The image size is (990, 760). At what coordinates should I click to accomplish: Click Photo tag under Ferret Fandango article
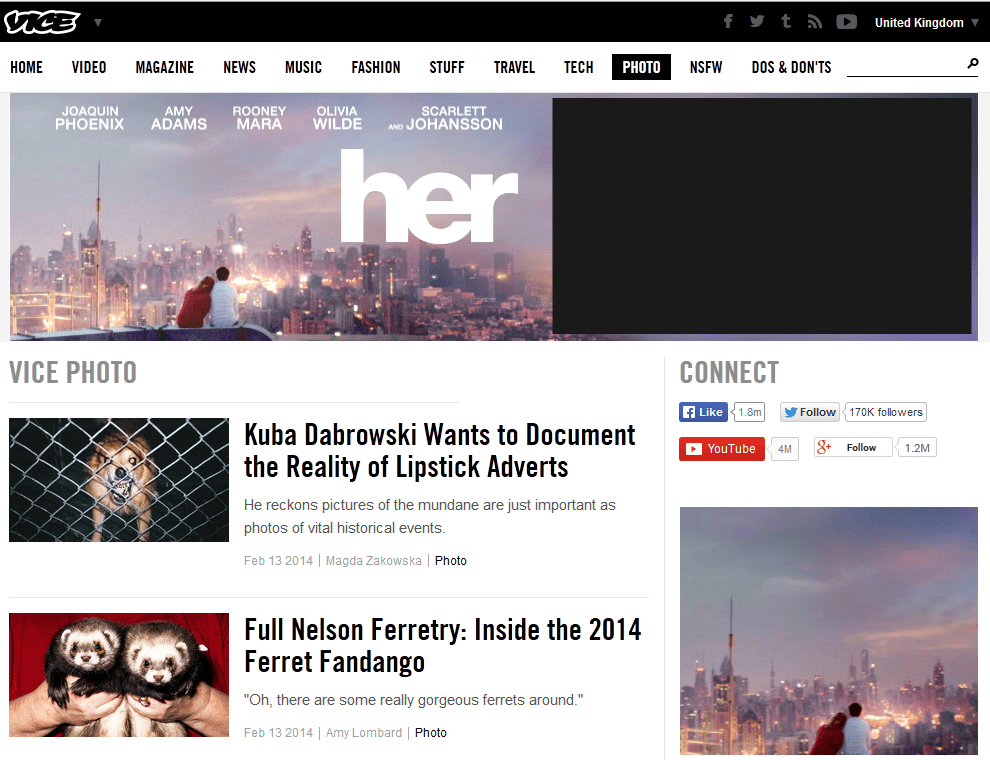coord(431,733)
